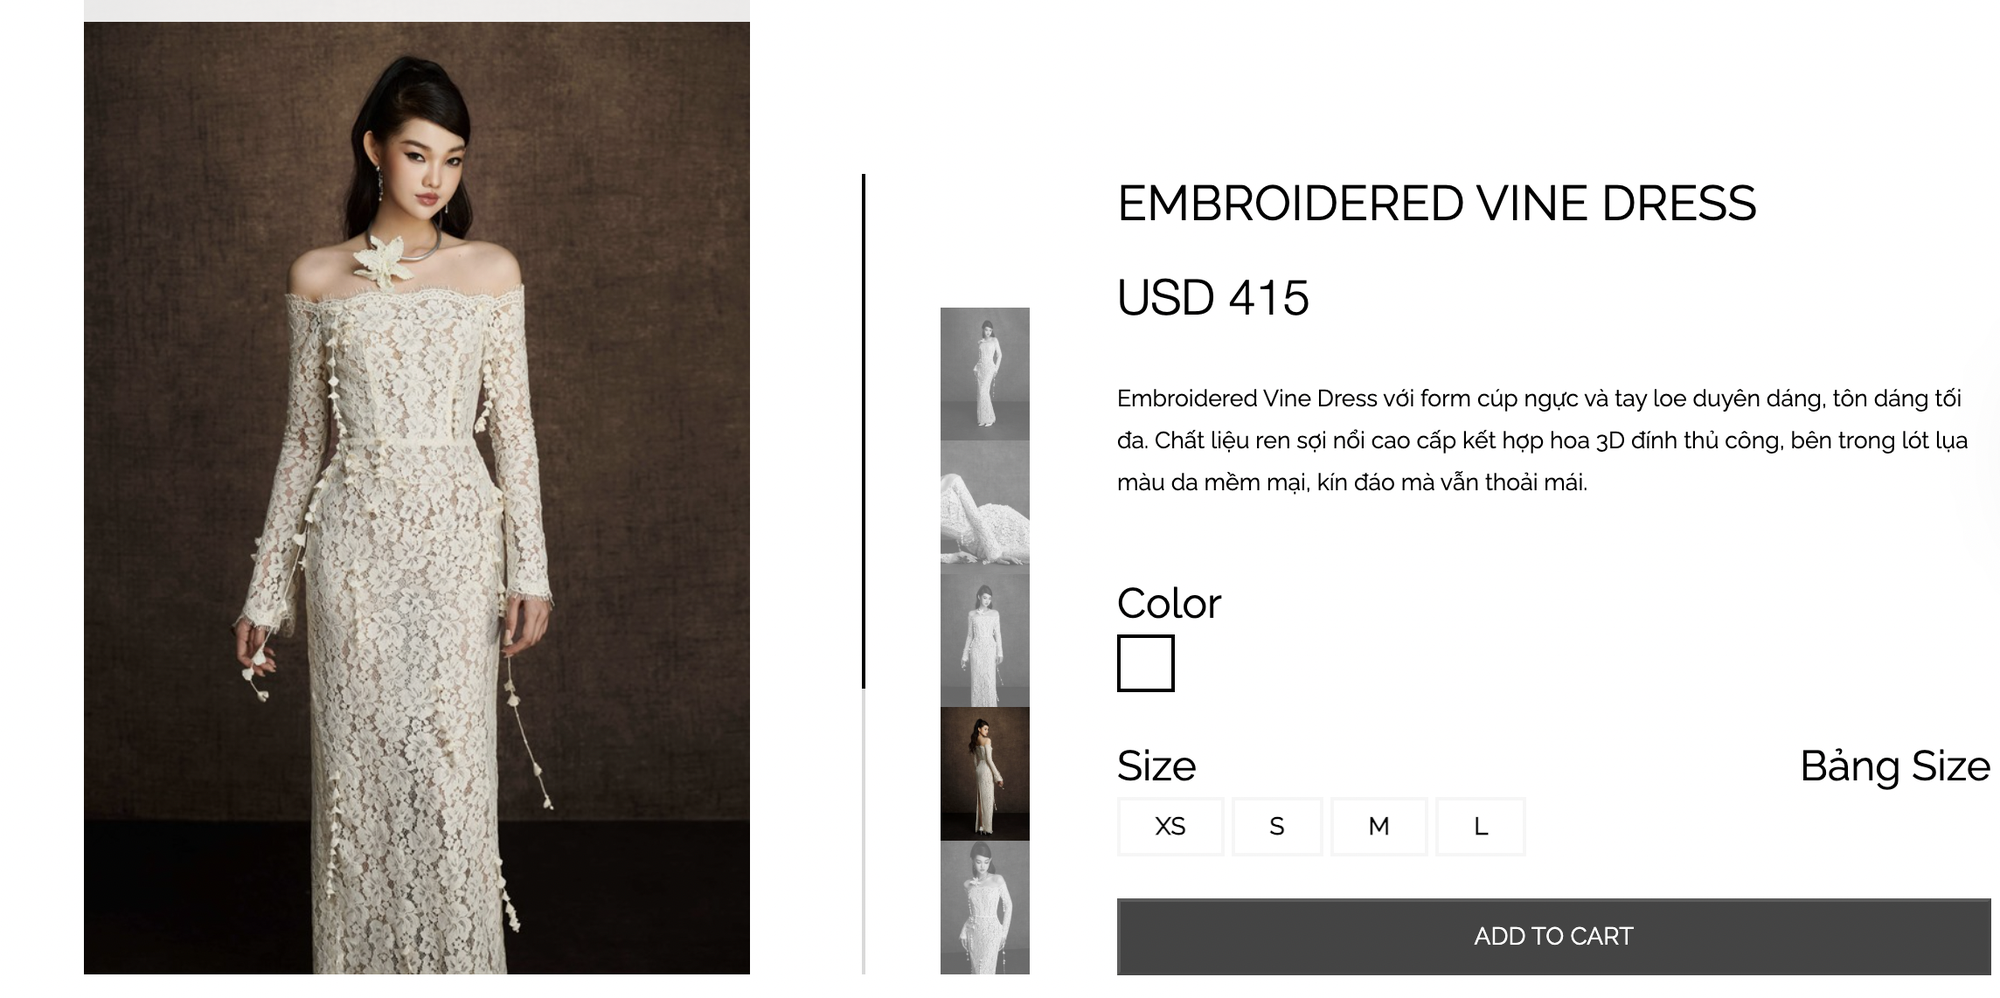Select brown-background back view thumbnail
The image size is (2000, 998).
(985, 774)
